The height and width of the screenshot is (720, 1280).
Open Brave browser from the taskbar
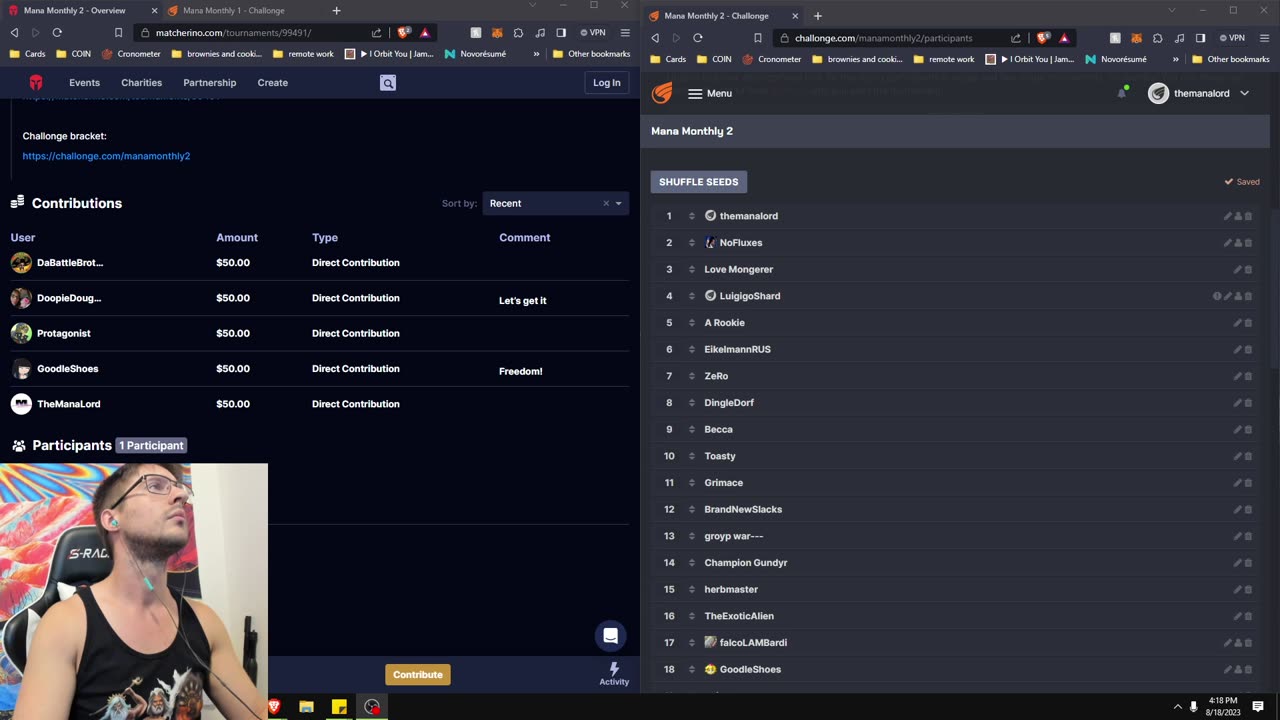[x=274, y=707]
